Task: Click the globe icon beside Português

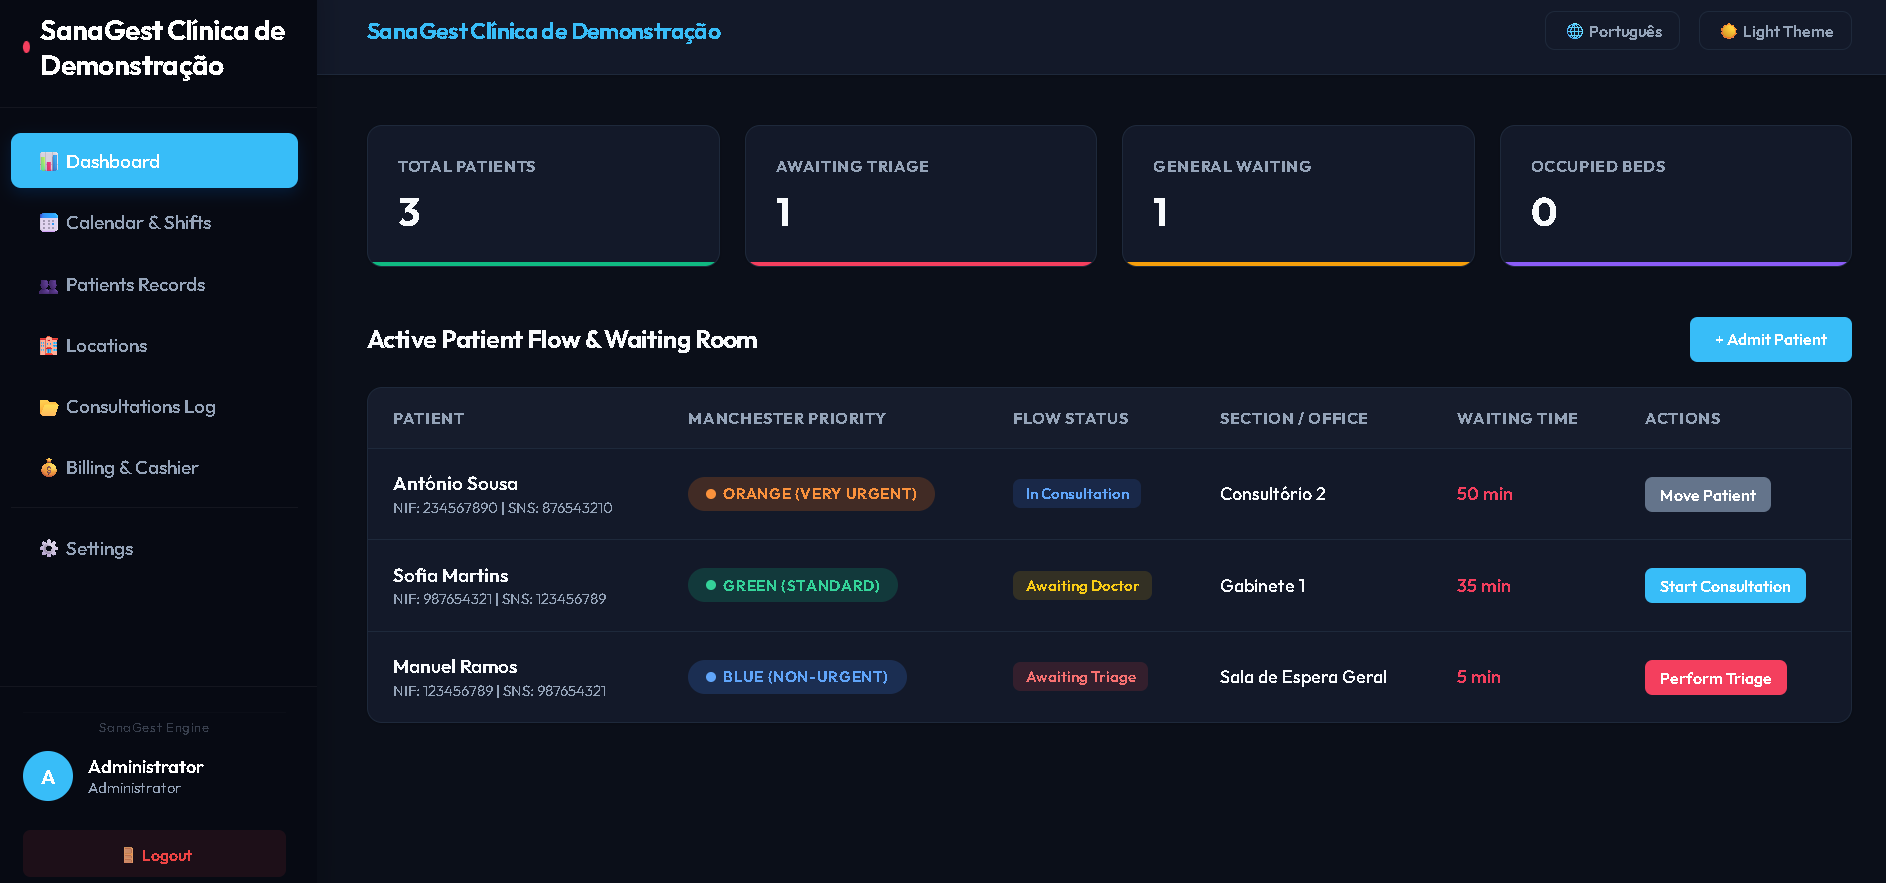Action: 1575,31
